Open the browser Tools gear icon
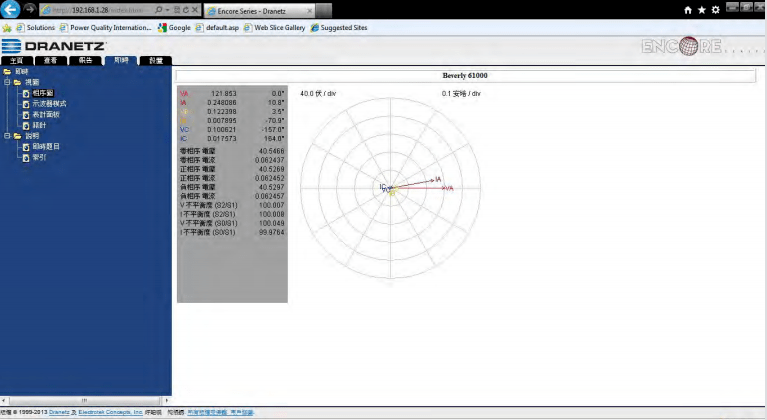Image resolution: width=767 pixels, height=420 pixels. pyautogui.click(x=715, y=10)
